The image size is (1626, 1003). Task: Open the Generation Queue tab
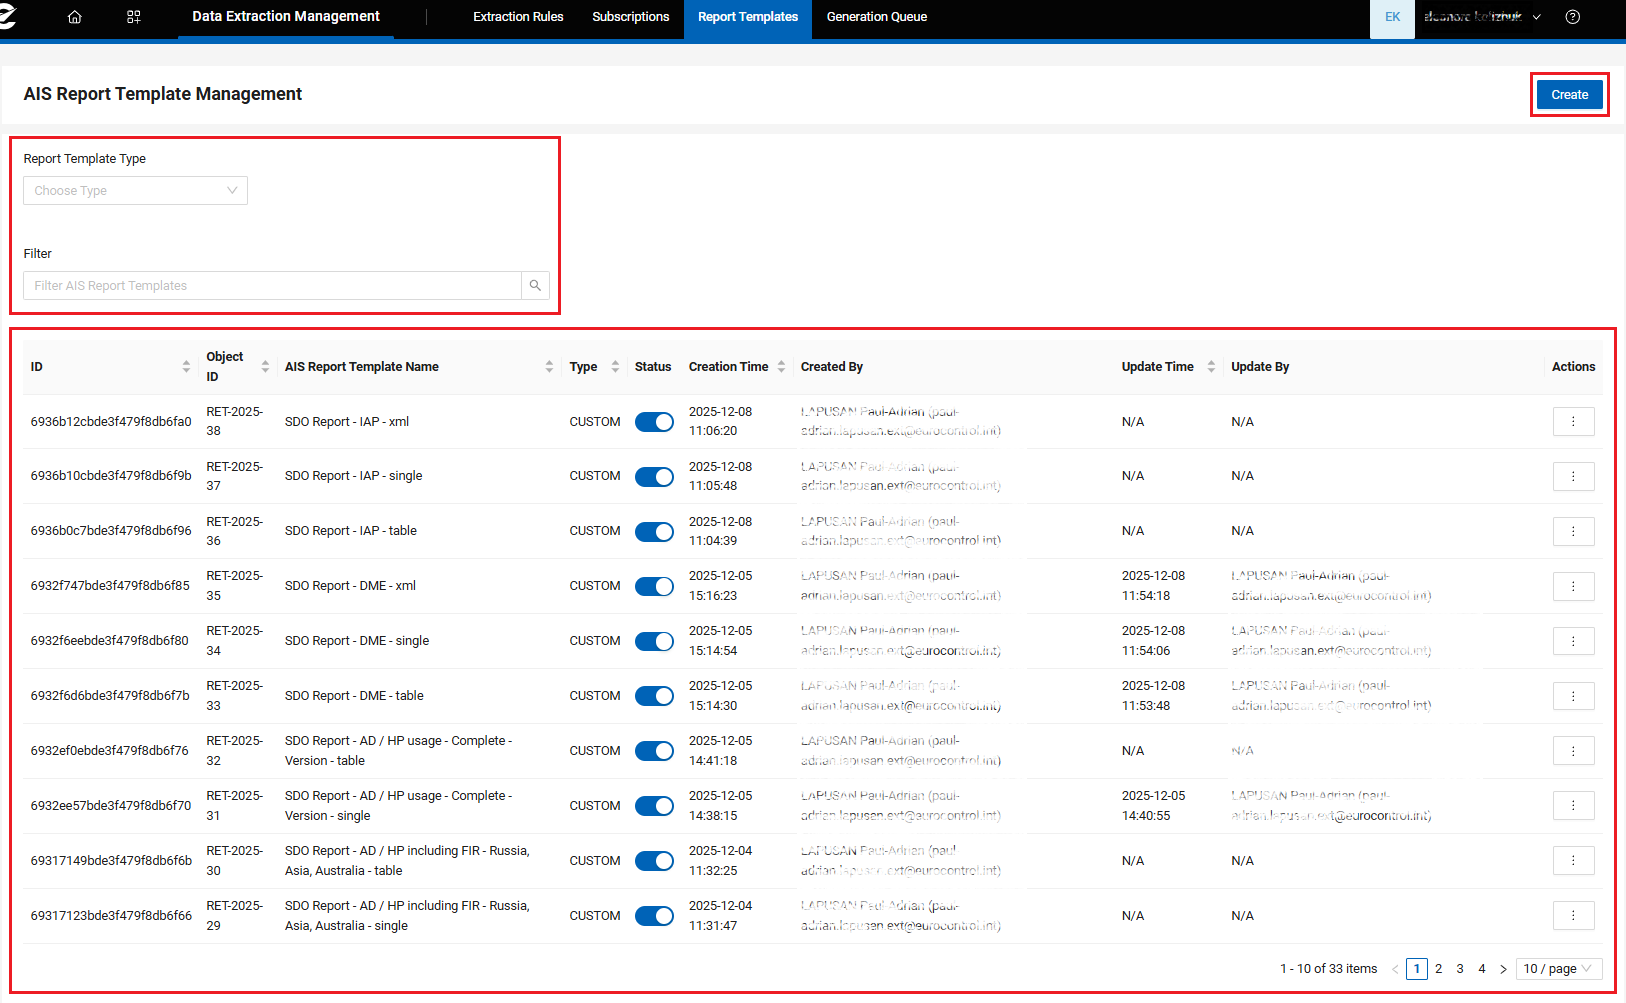pos(877,17)
